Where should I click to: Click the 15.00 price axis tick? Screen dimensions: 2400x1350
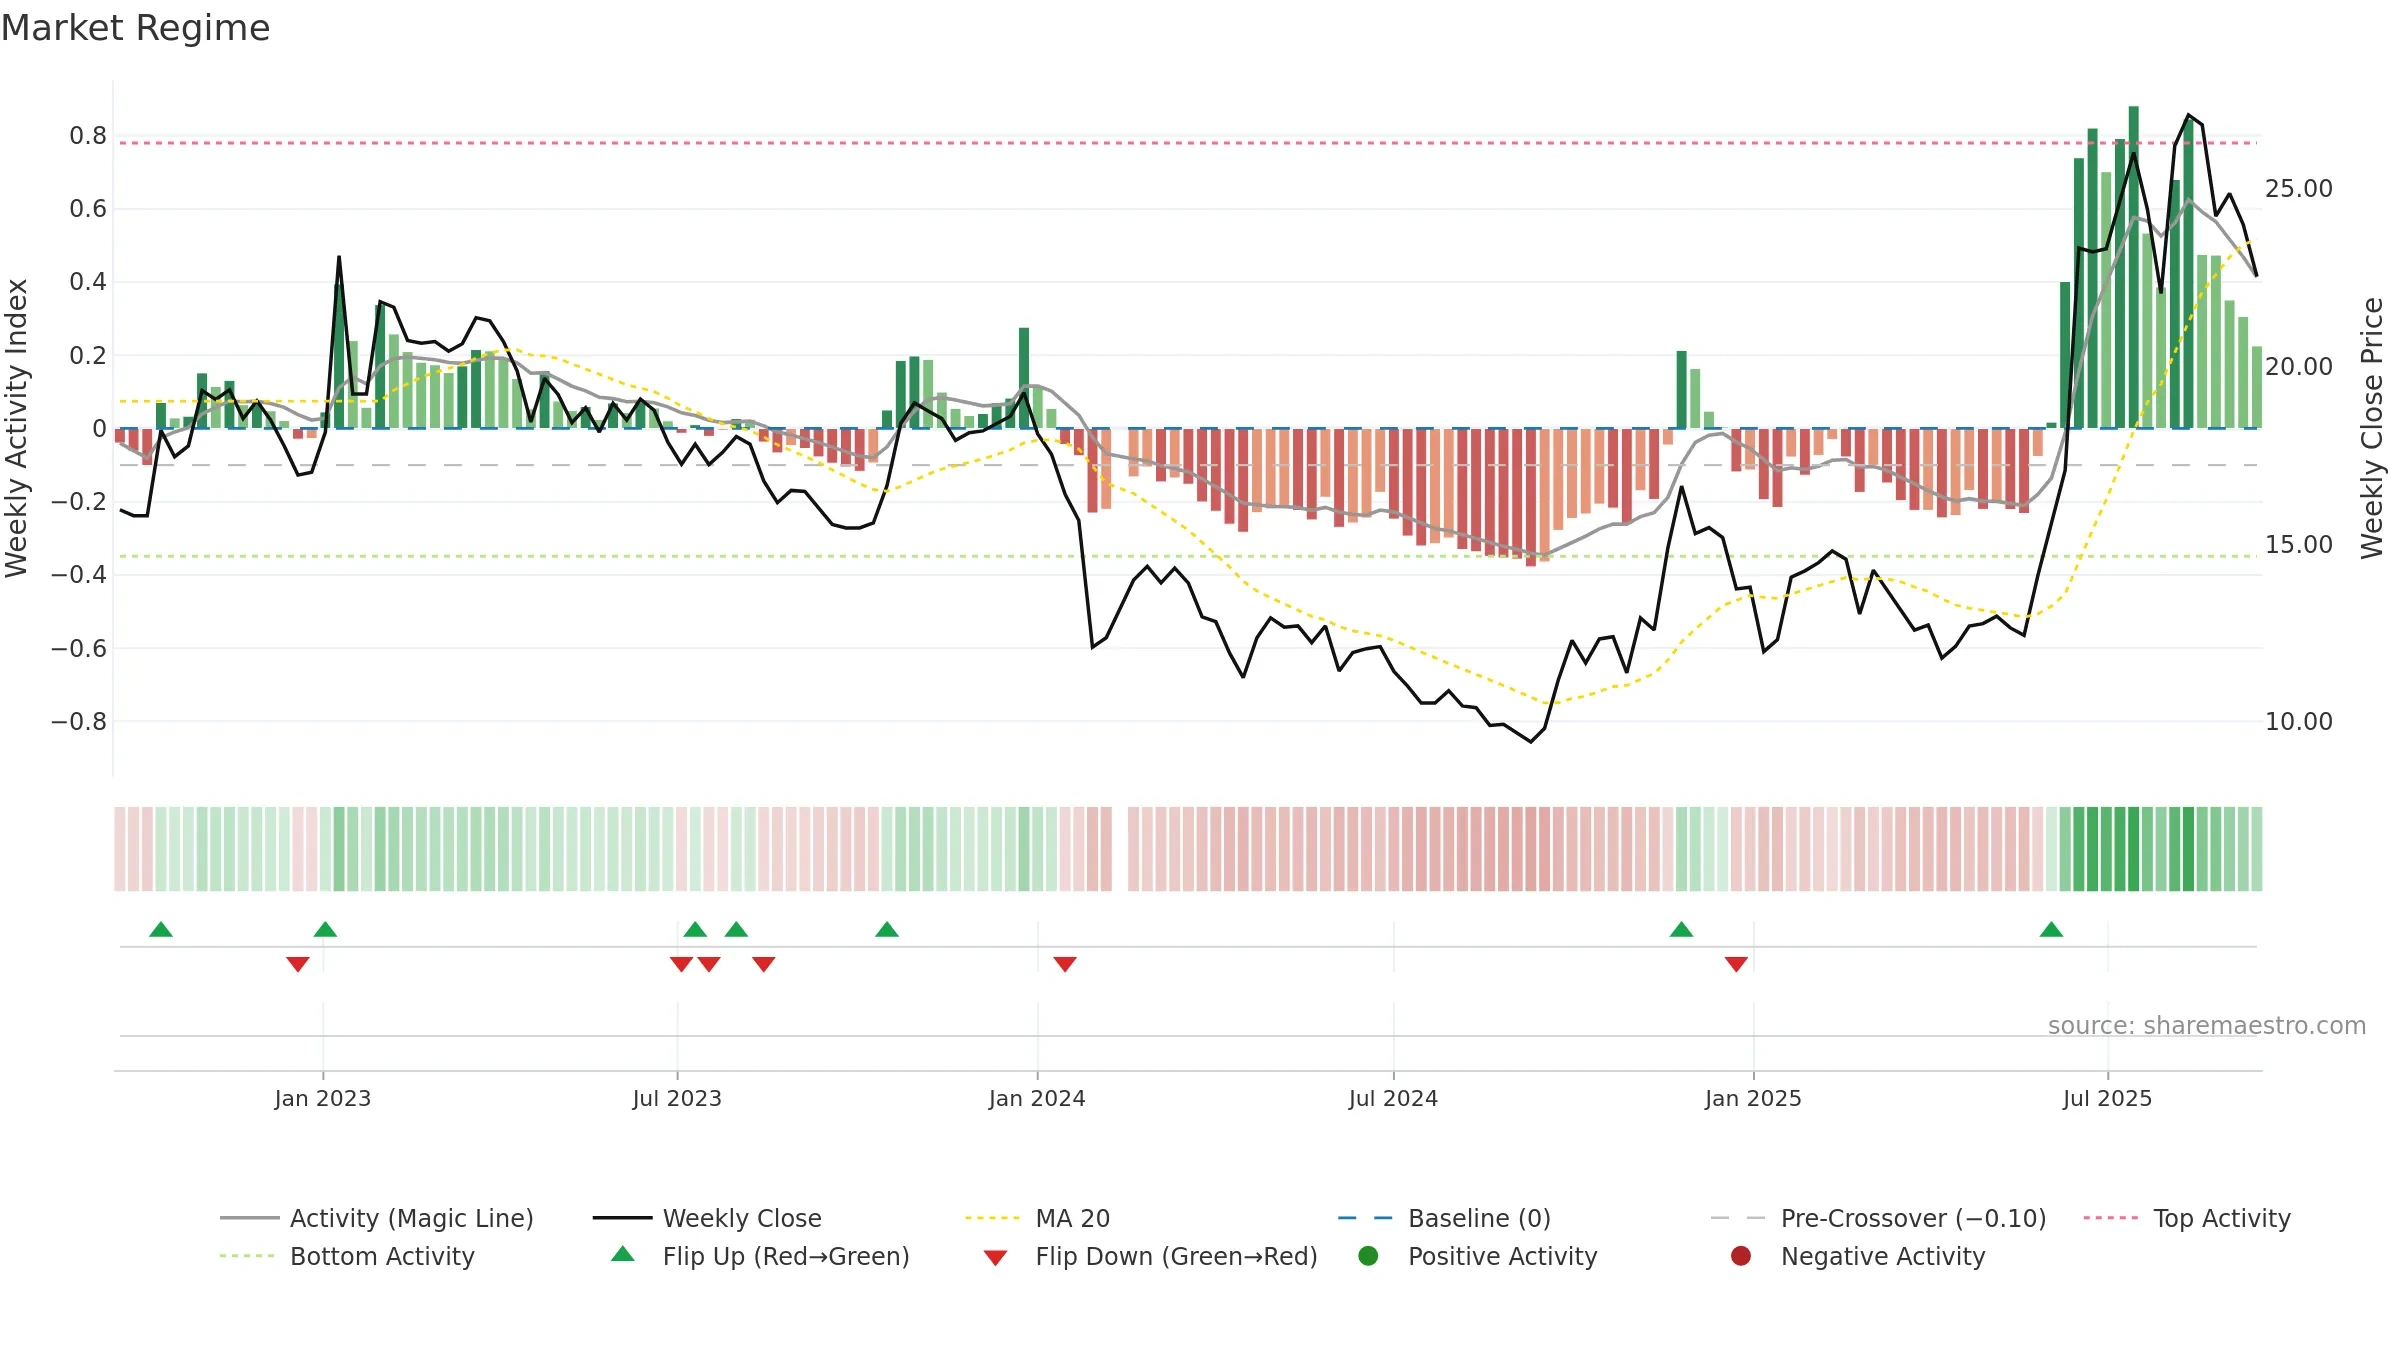pyautogui.click(x=2298, y=545)
